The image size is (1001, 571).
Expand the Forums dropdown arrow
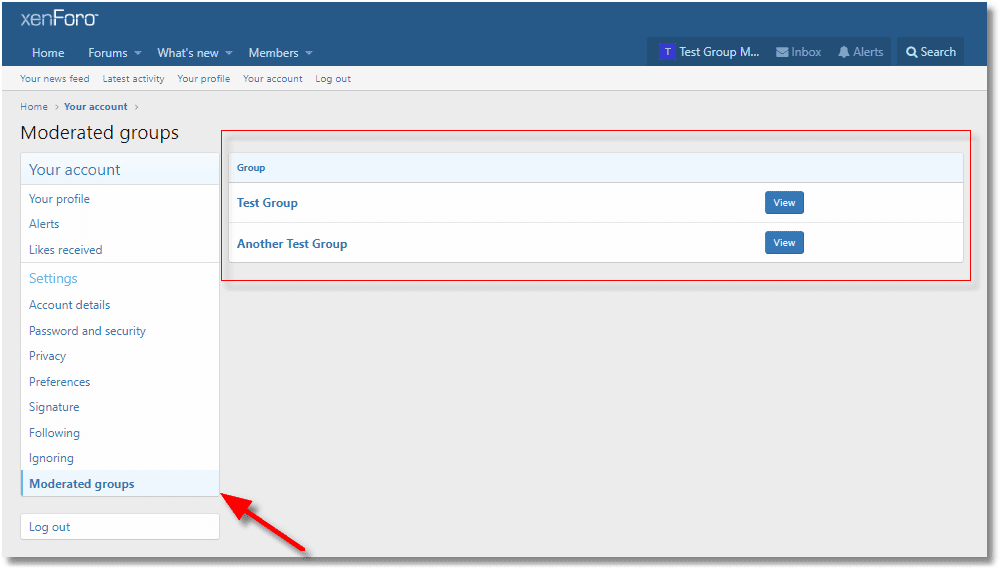pos(138,53)
